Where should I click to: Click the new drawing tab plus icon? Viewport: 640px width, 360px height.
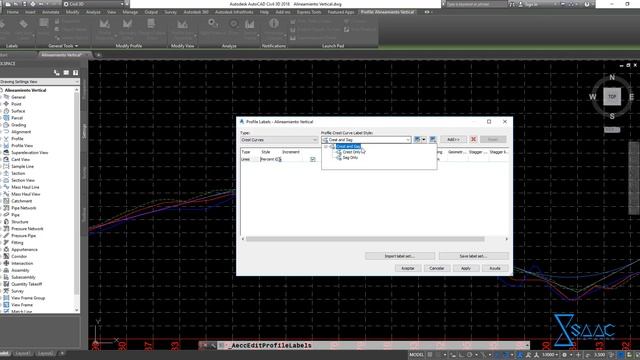(x=98, y=55)
